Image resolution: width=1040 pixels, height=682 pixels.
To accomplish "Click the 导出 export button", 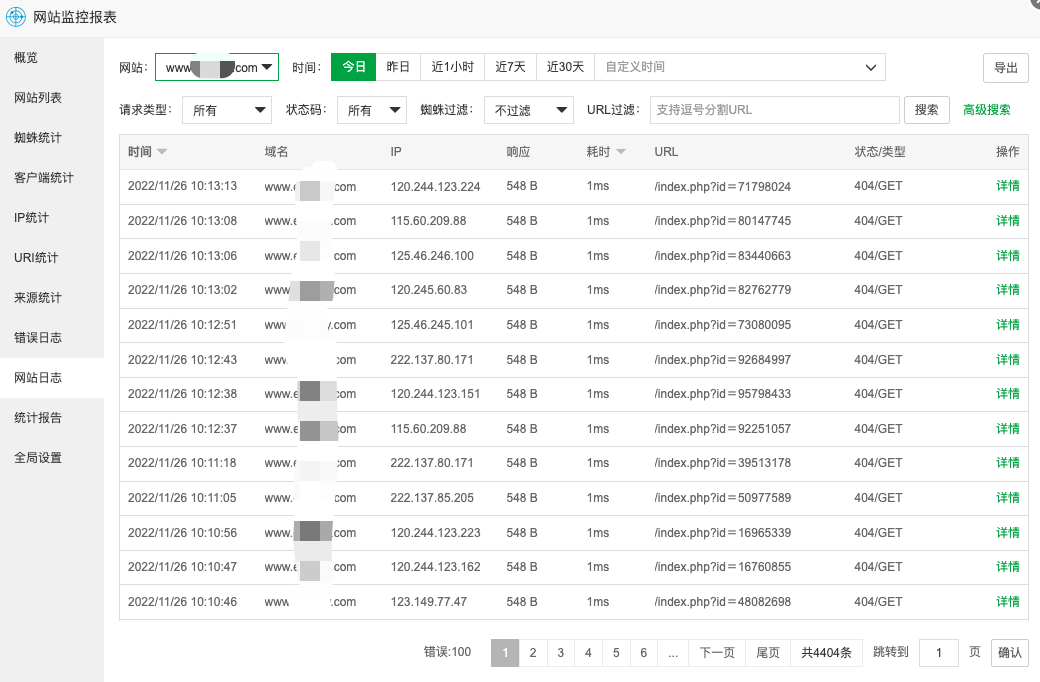I will pyautogui.click(x=1006, y=68).
